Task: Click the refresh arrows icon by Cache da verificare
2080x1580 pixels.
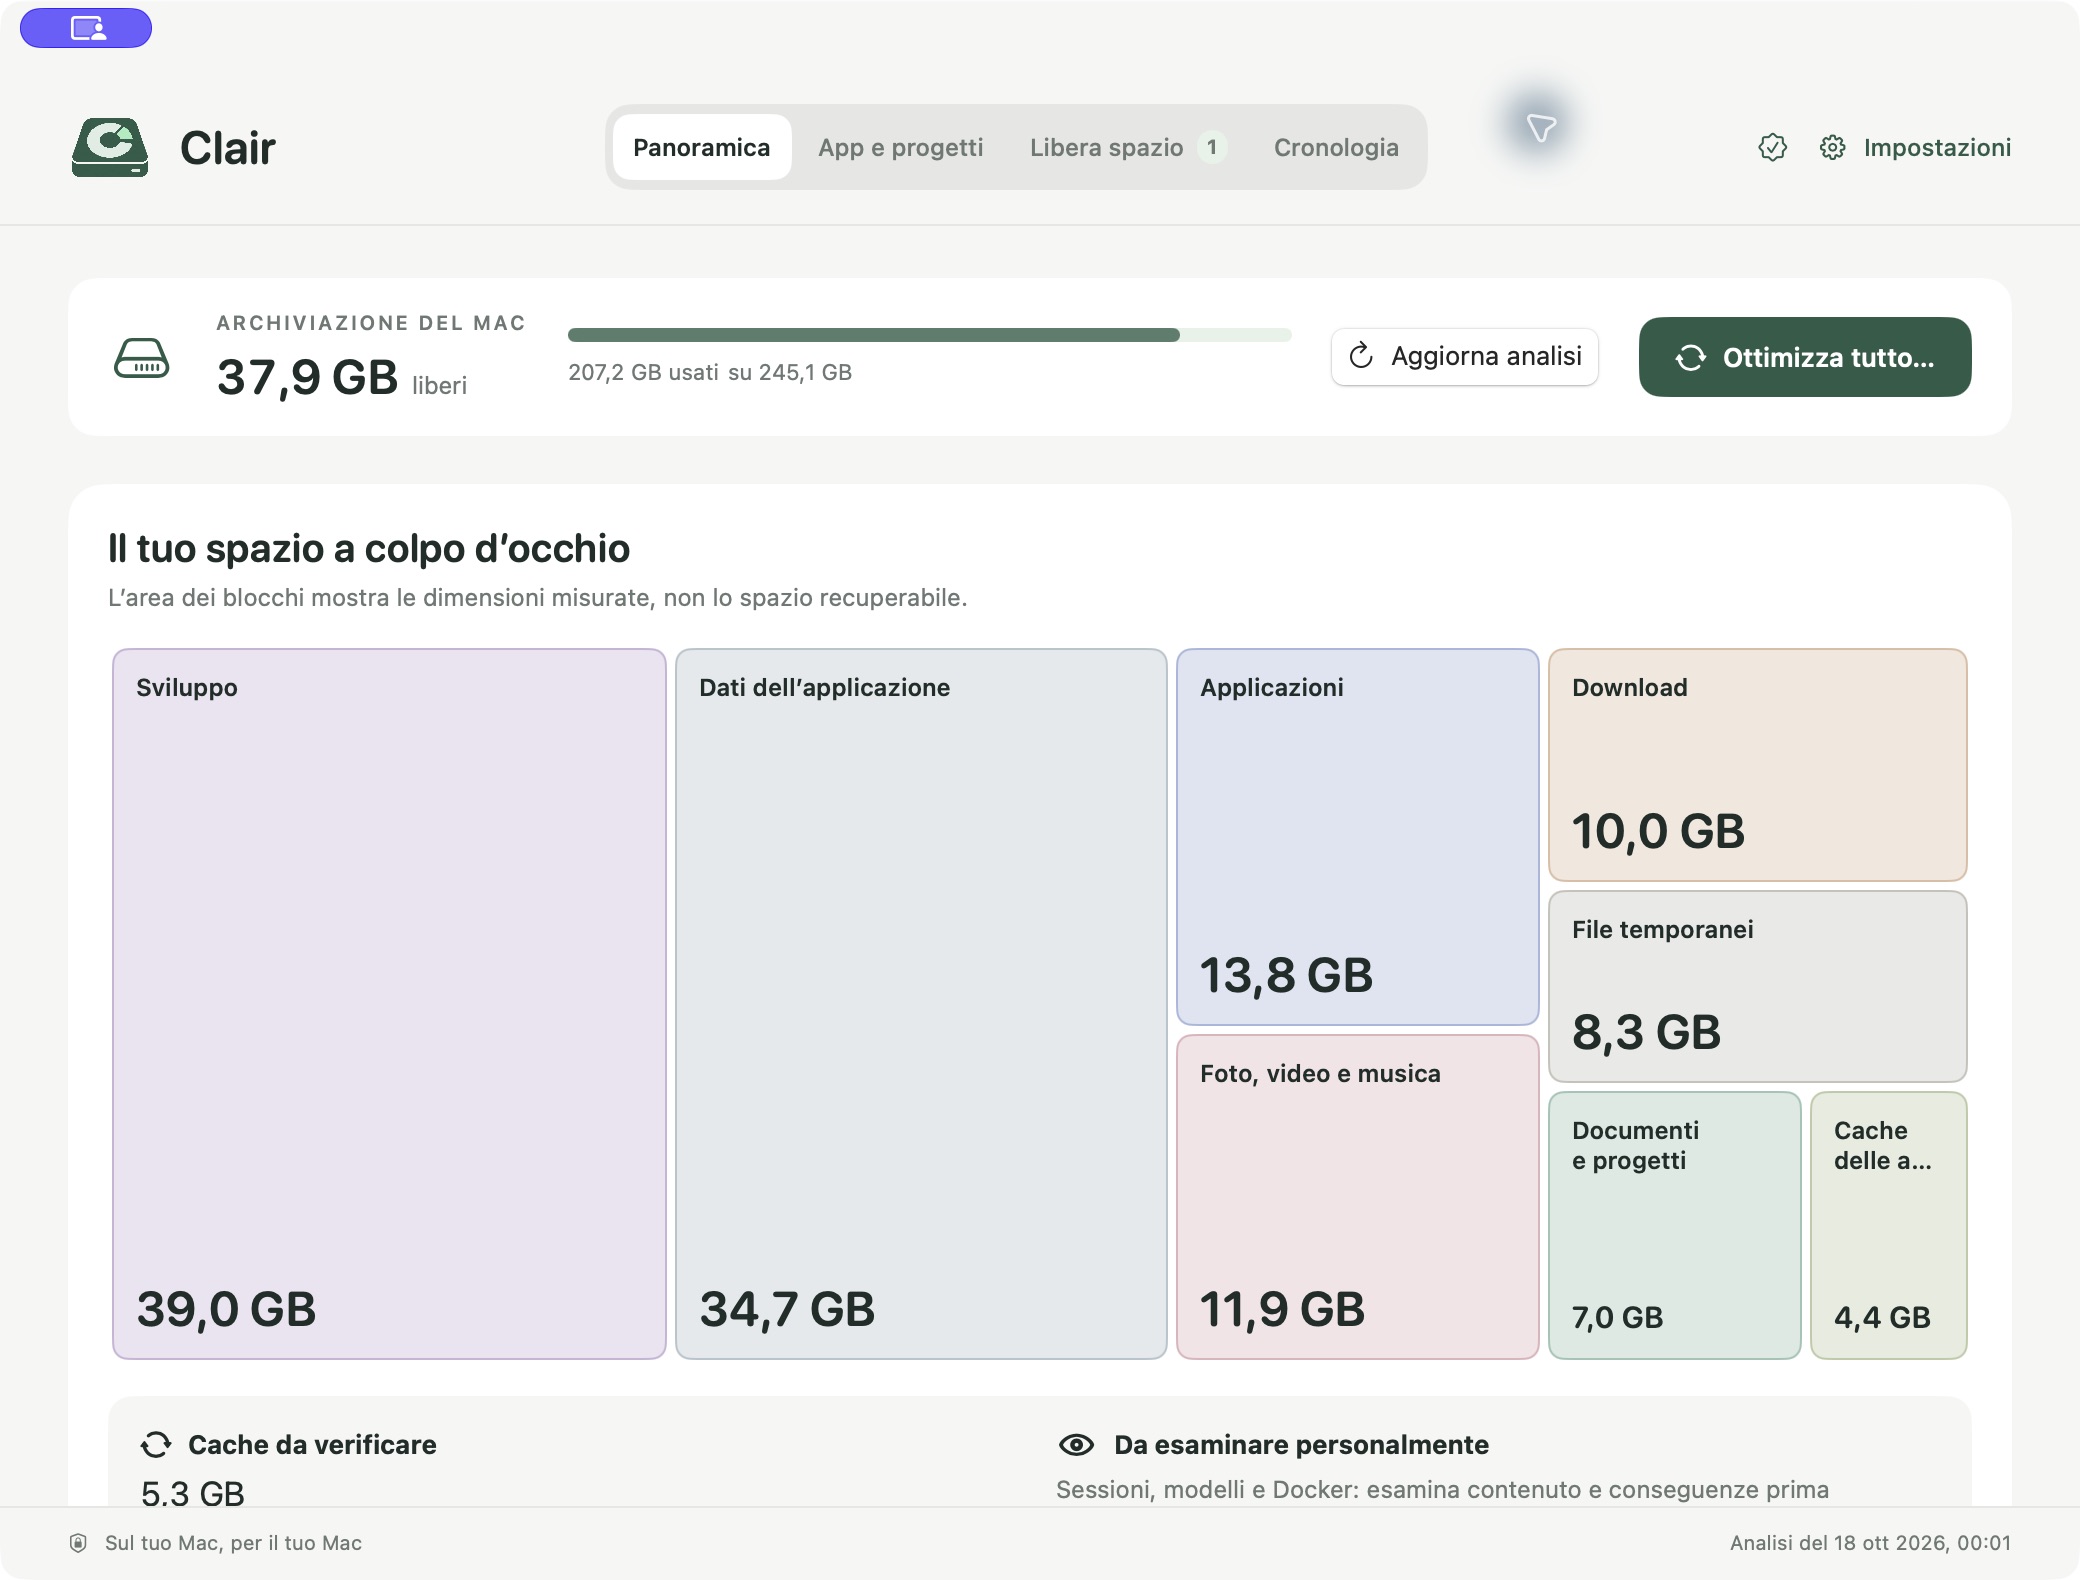Action: tap(156, 1445)
